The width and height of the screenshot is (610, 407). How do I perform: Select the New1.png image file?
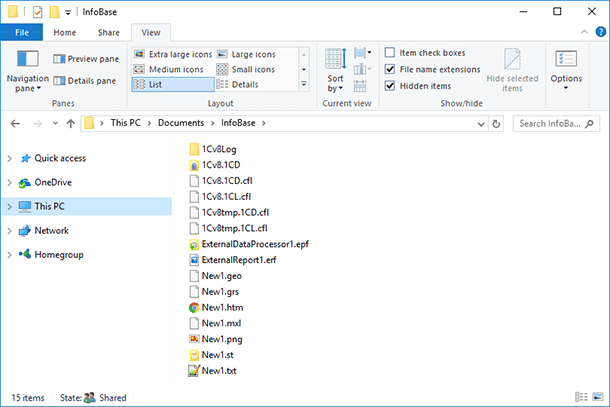[216, 339]
